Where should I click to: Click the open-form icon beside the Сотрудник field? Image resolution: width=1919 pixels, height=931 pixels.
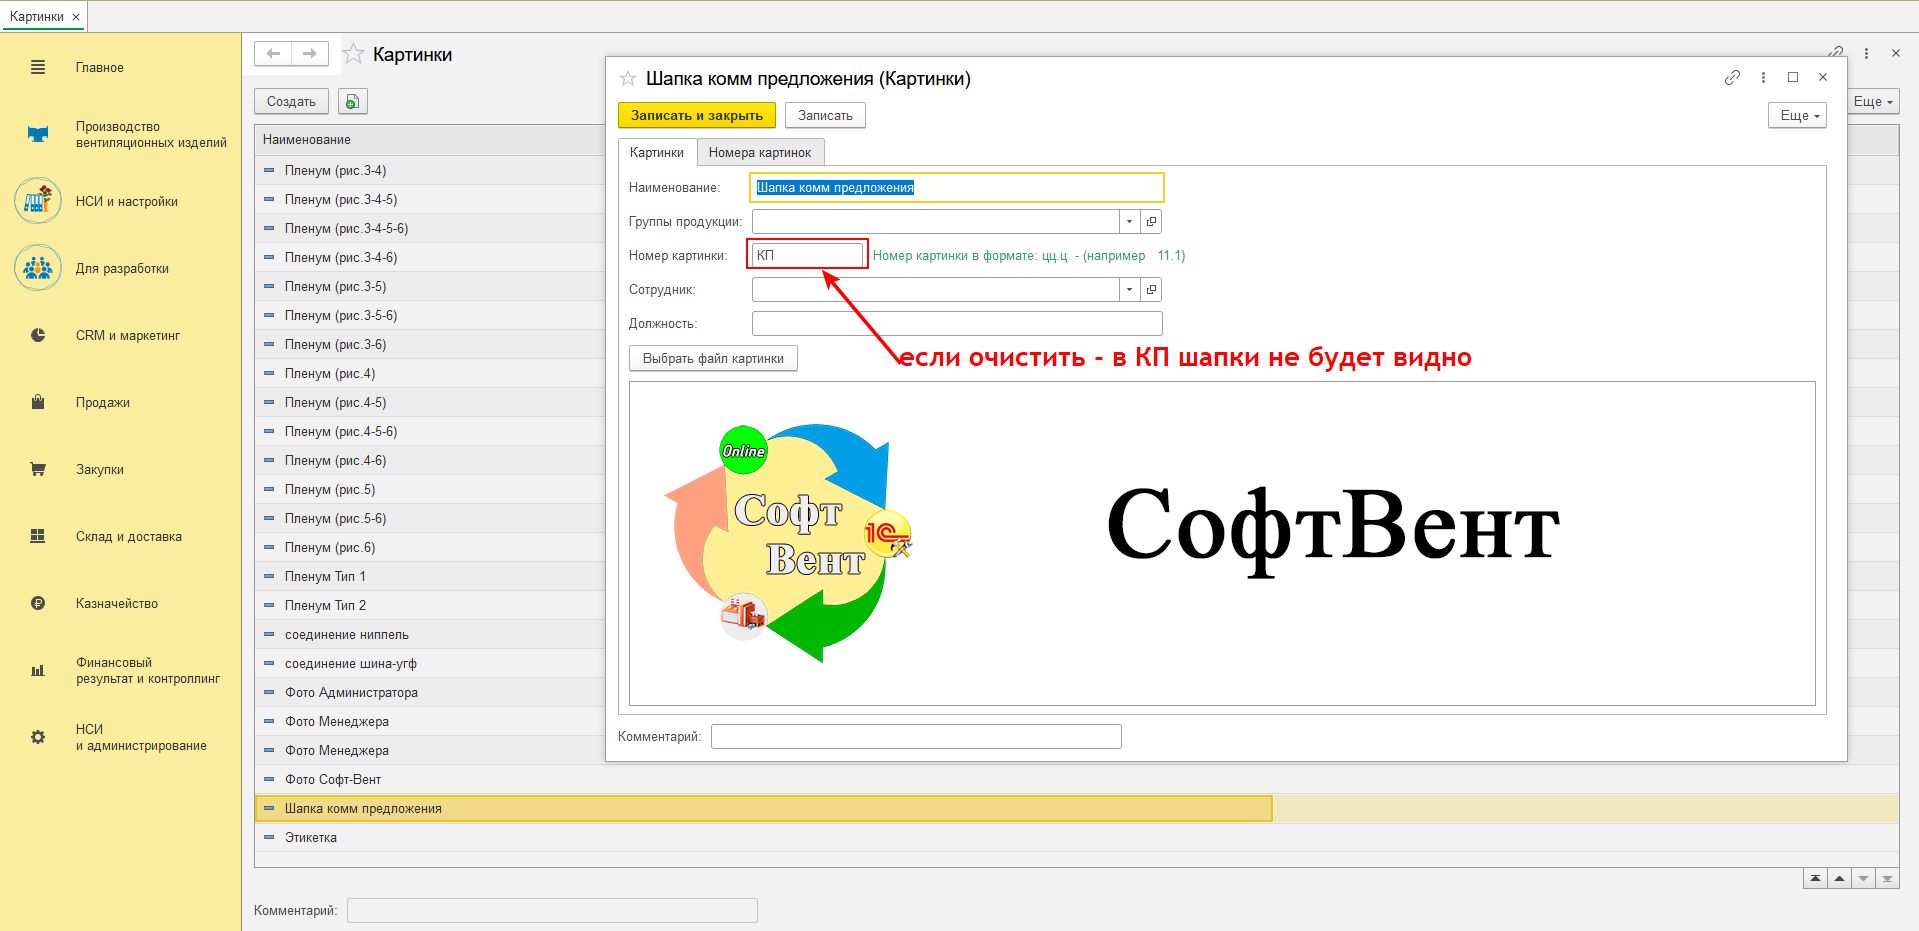tap(1151, 290)
